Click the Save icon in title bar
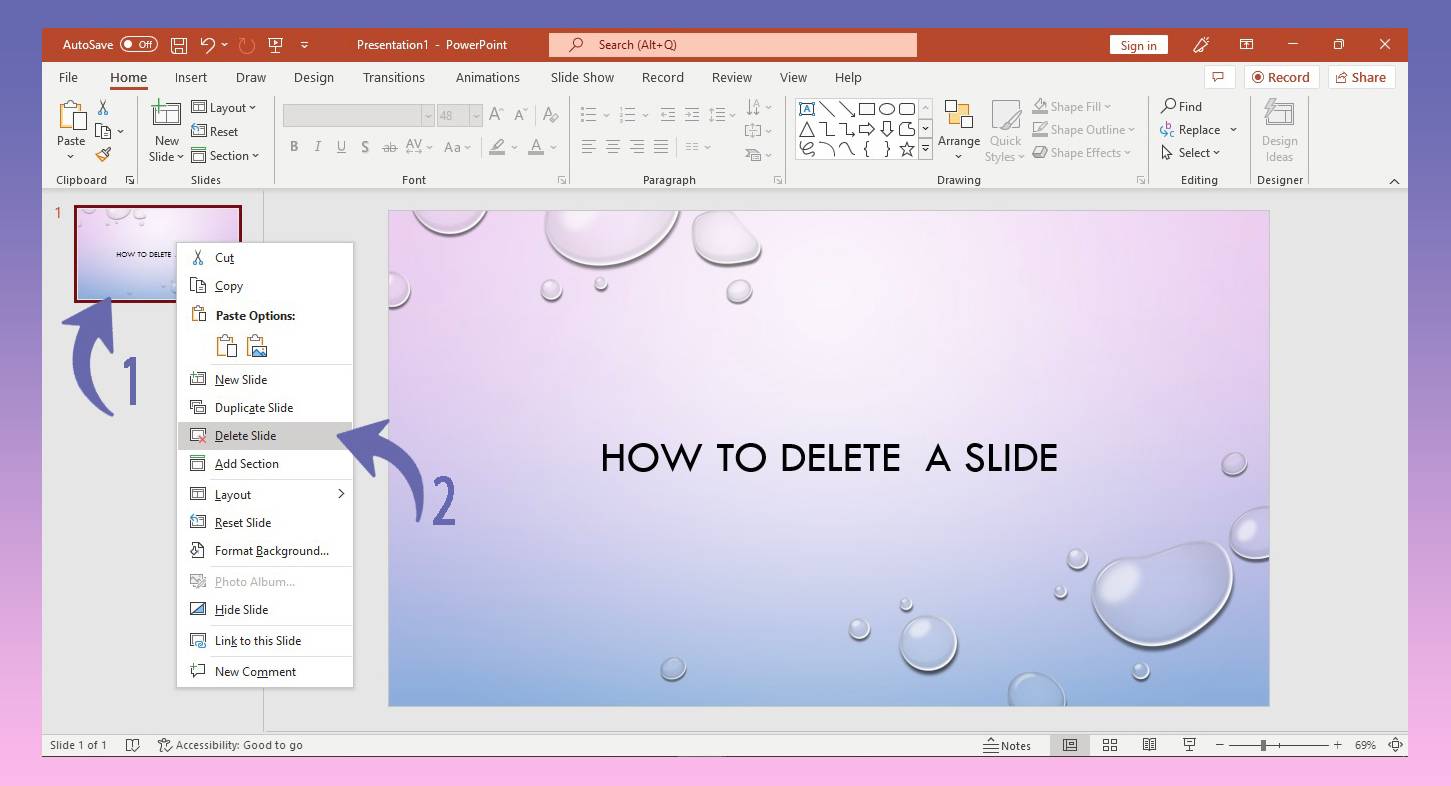 [179, 45]
